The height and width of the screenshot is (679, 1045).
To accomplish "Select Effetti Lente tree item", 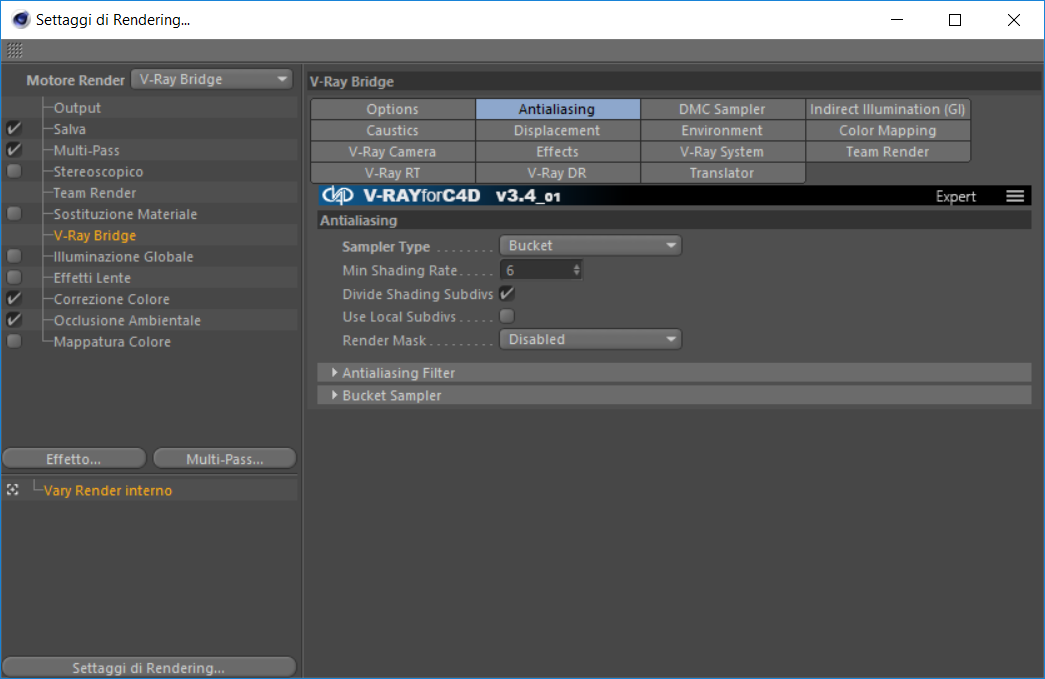I will pyautogui.click(x=92, y=277).
